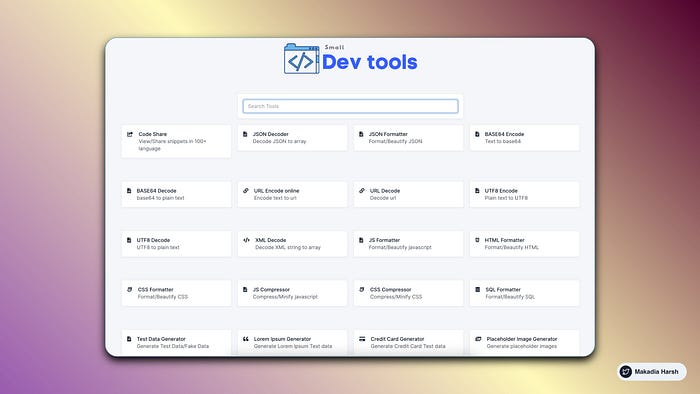The width and height of the screenshot is (700, 394).
Task: Click the bird icon beside Makadia Harsh
Action: coord(626,371)
